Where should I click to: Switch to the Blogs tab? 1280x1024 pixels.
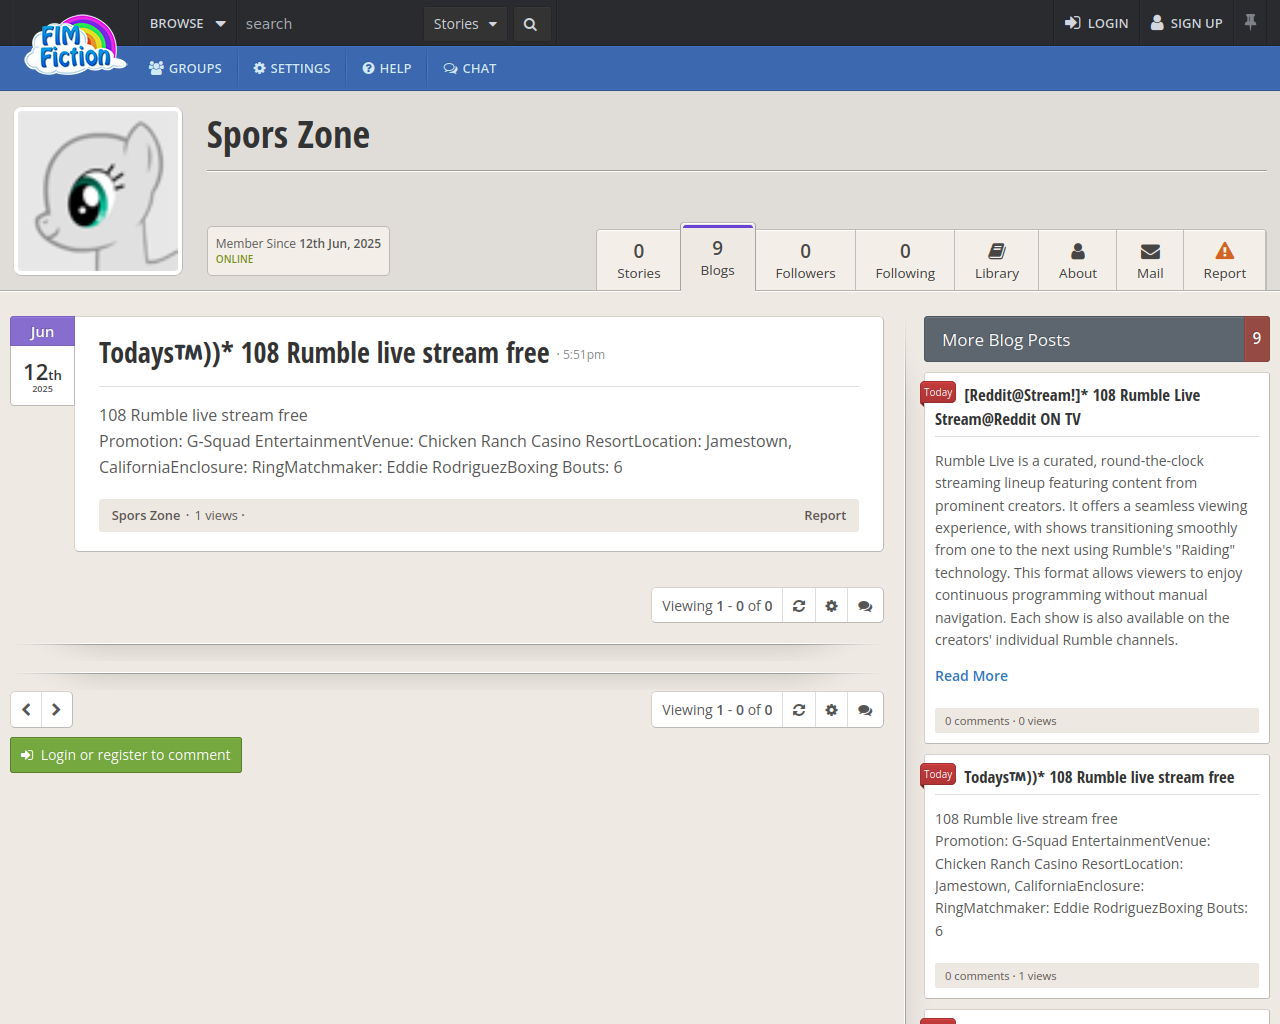tap(718, 257)
